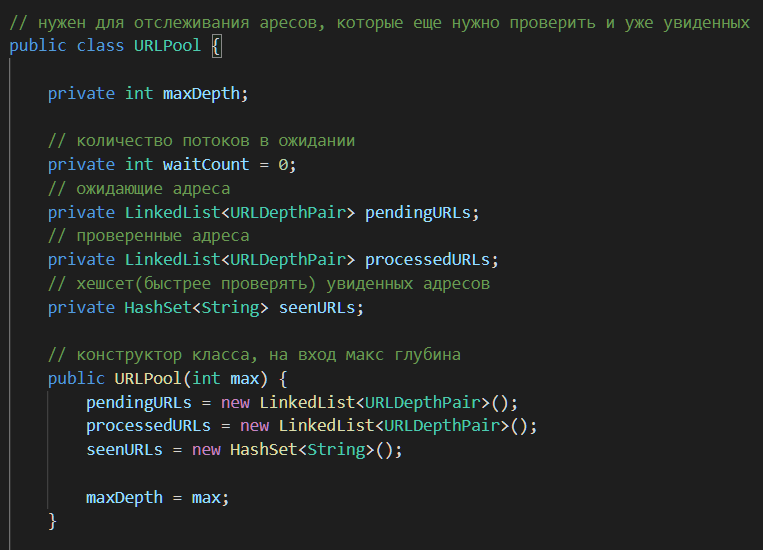This screenshot has width=763, height=550.
Task: Click the URLPool class name in declaration
Action: (x=167, y=46)
